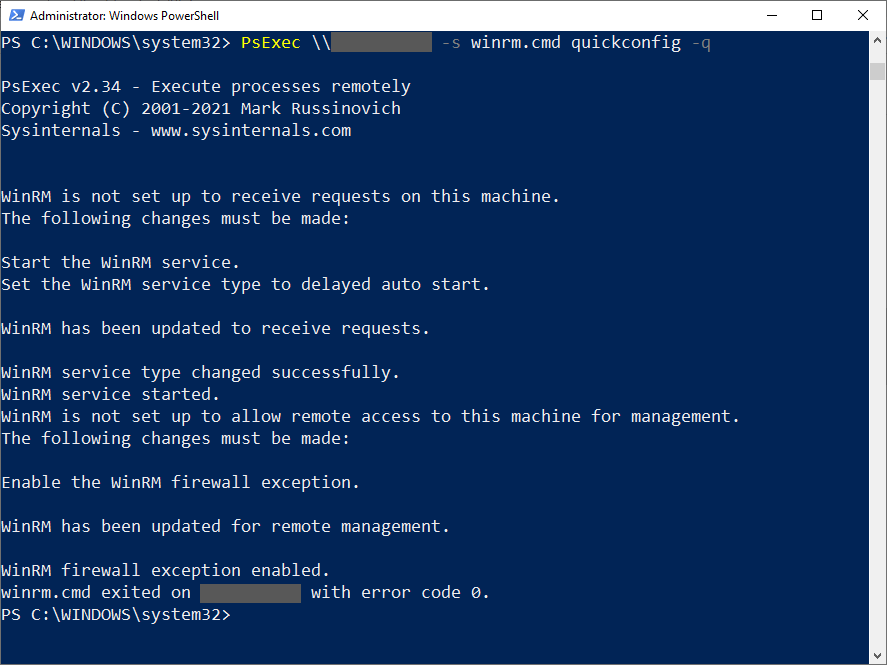Close the Administrator PowerShell window
This screenshot has width=887, height=665.
point(863,15)
